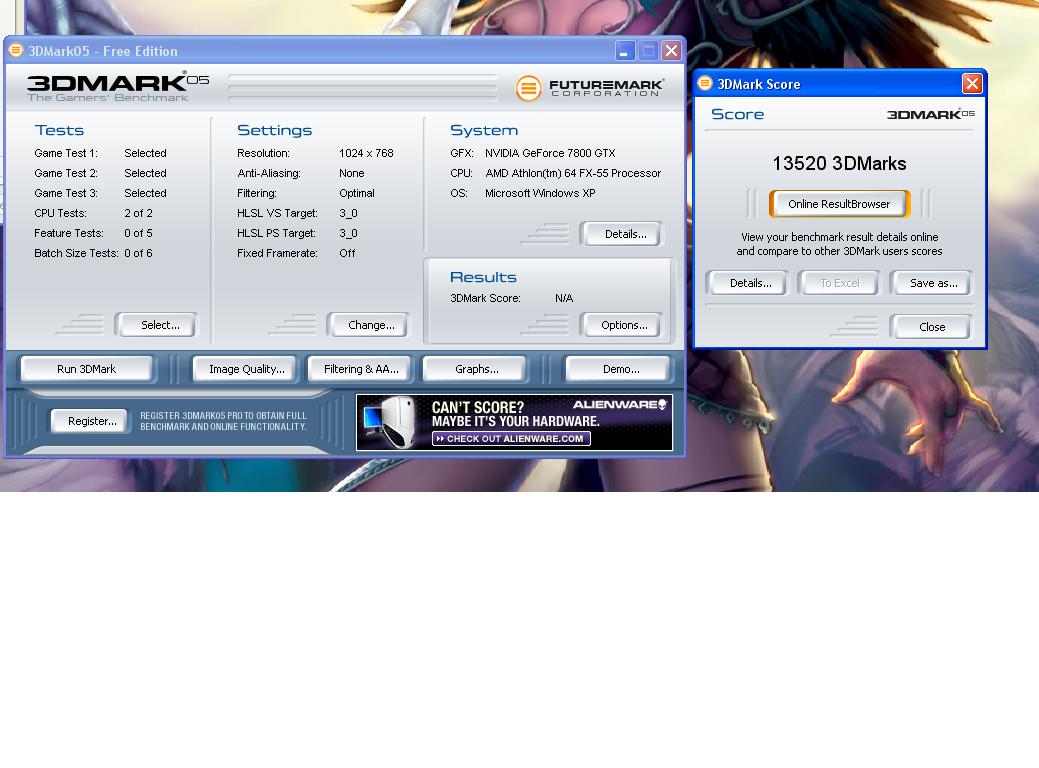
Task: Click the Game Test 3 Selected status
Action: tap(145, 193)
